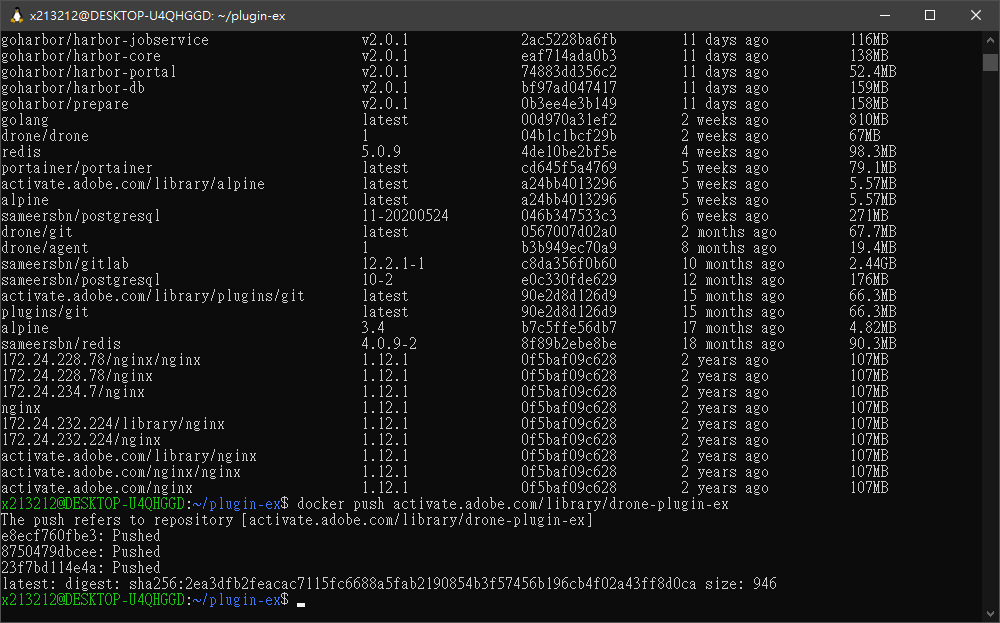Minimize the terminal window
1000x623 pixels.
(885, 15)
